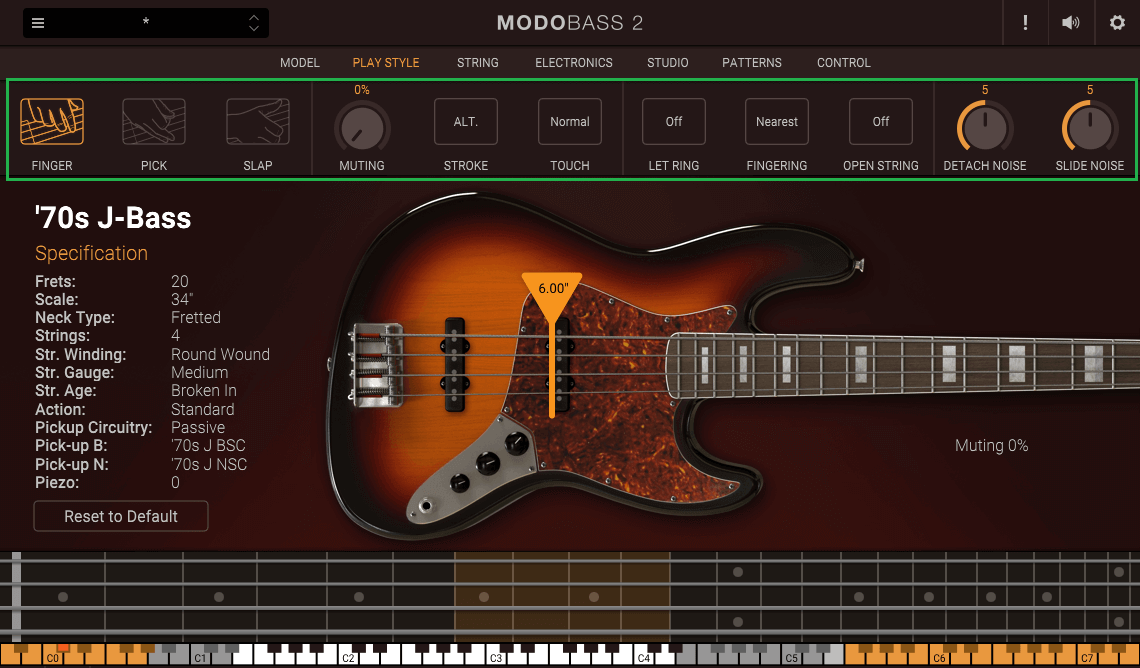Click the '70s J-Bass title
The image size is (1140, 668).
(x=113, y=218)
